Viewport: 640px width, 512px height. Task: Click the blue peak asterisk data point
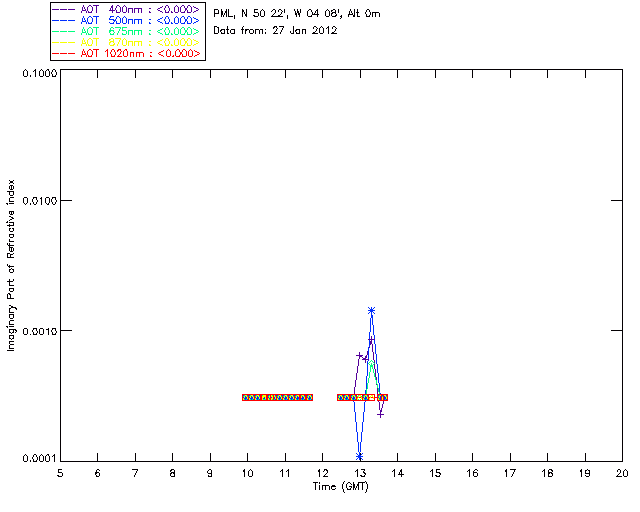click(371, 311)
